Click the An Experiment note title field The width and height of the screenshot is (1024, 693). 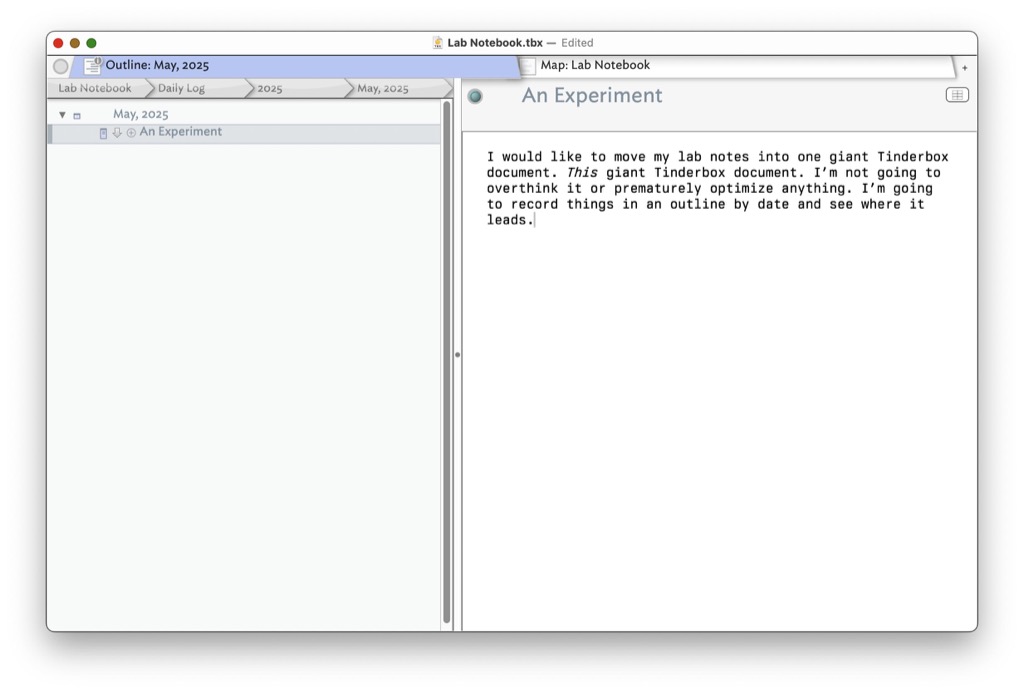(x=592, y=95)
